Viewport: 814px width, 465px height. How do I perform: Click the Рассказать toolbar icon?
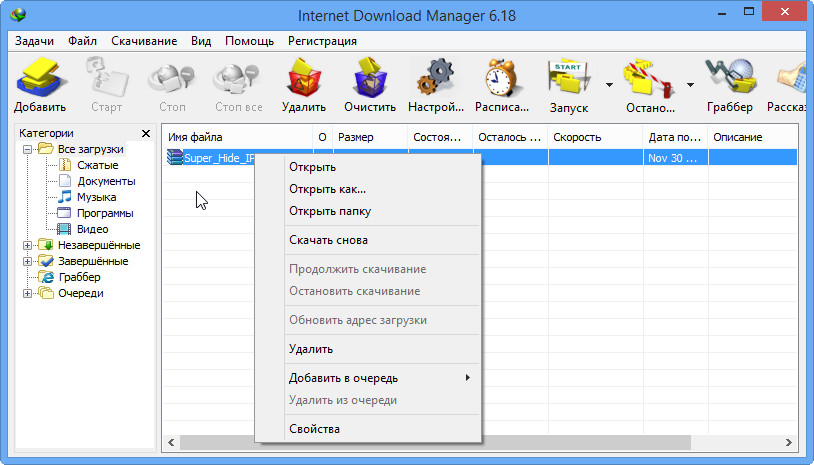point(792,78)
